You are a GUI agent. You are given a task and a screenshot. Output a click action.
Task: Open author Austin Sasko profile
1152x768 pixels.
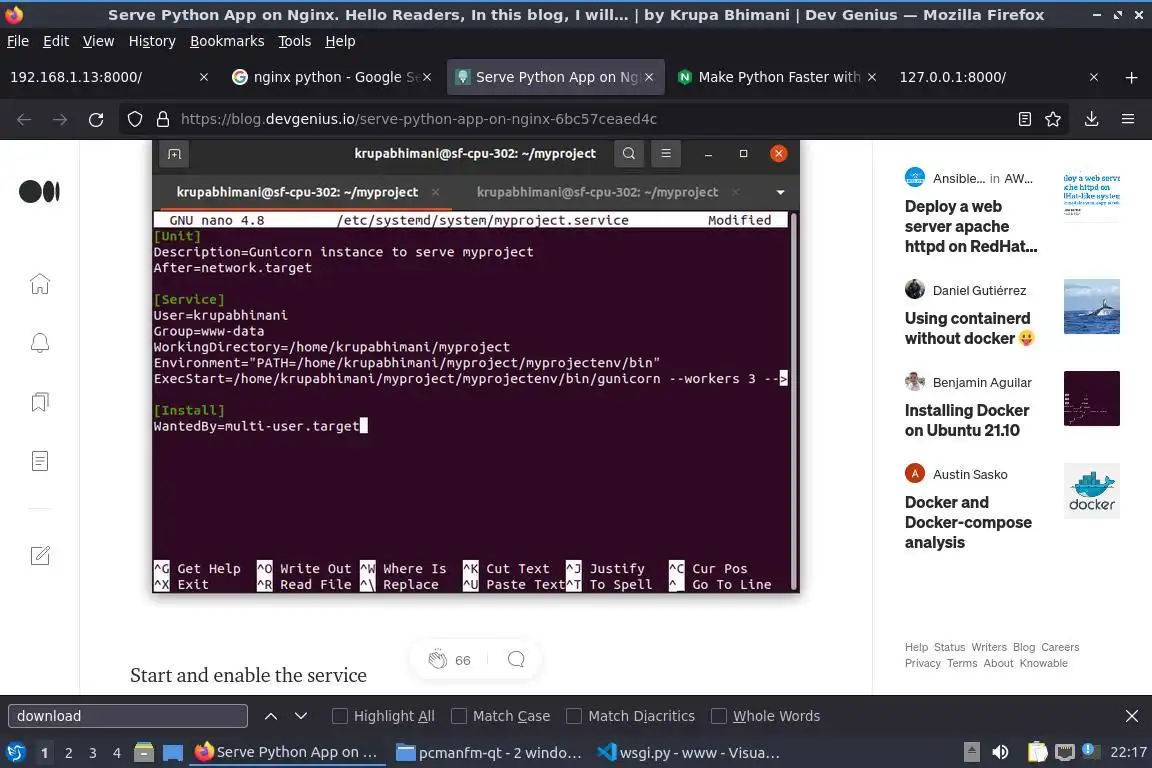click(x=970, y=475)
